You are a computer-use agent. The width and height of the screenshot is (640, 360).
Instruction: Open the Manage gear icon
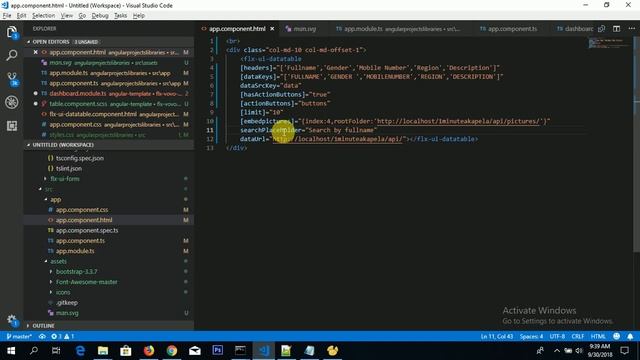tap(12, 320)
